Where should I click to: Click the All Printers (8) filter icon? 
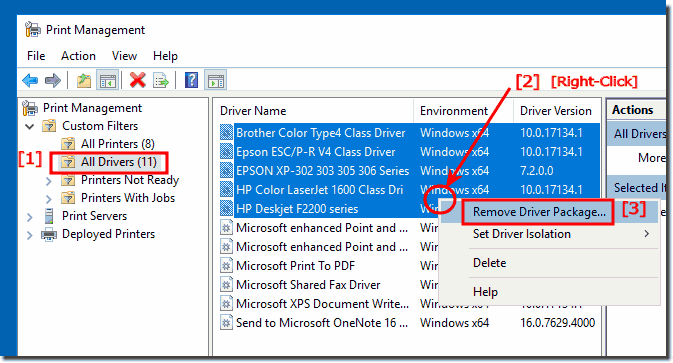coord(68,144)
